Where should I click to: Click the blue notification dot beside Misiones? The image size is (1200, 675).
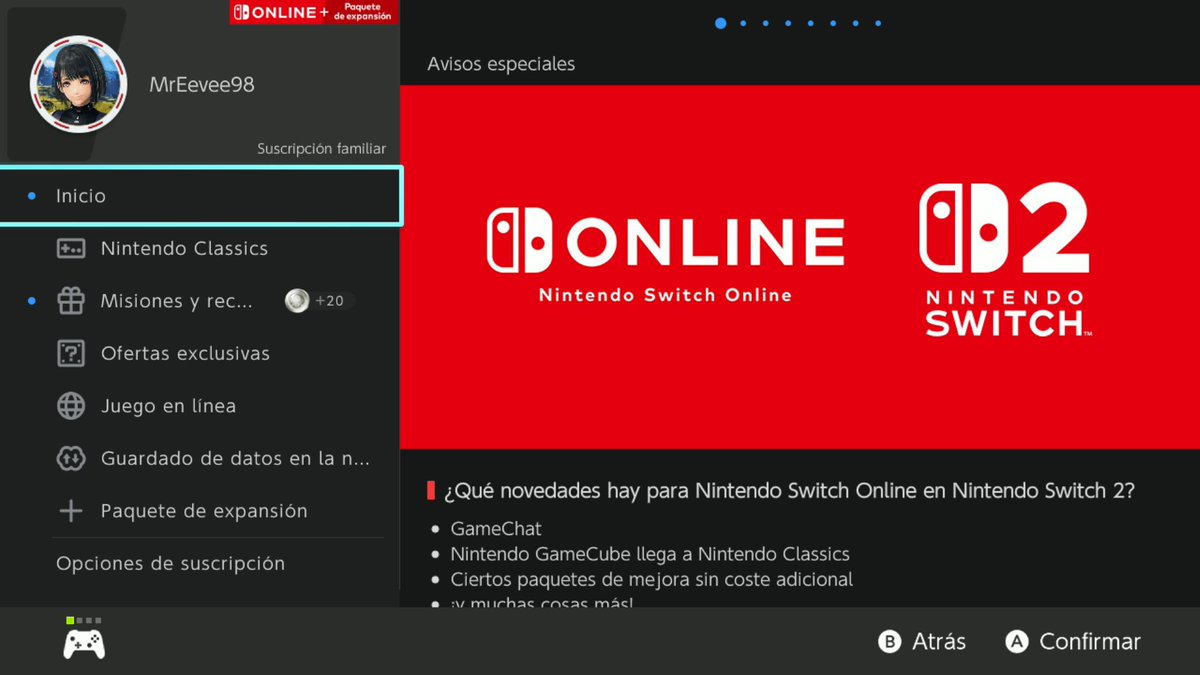click(31, 300)
